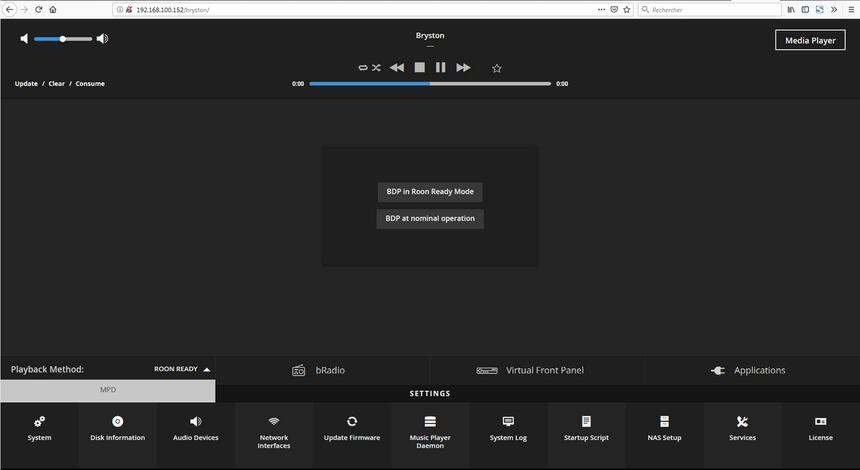This screenshot has height=470, width=860.
Task: Open bRadio tab
Action: point(322,370)
